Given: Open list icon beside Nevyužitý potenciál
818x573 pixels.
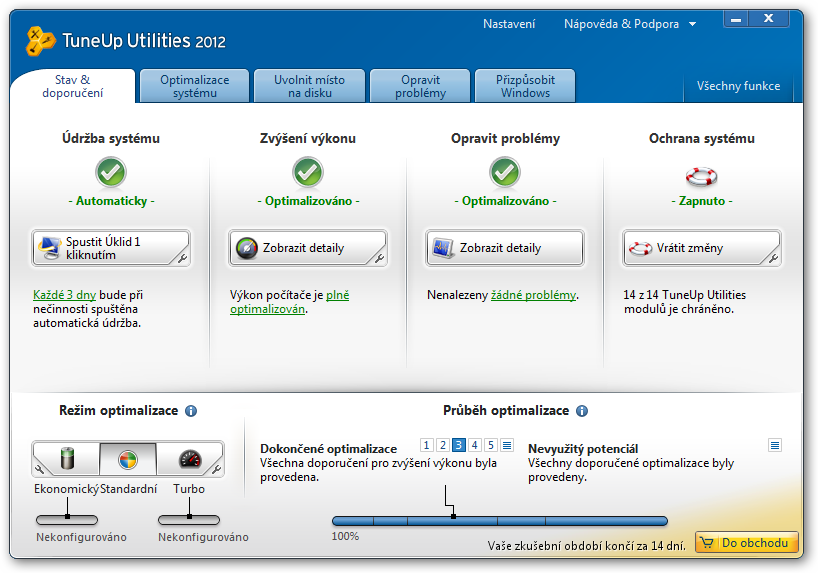Looking at the screenshot, I should (x=775, y=445).
